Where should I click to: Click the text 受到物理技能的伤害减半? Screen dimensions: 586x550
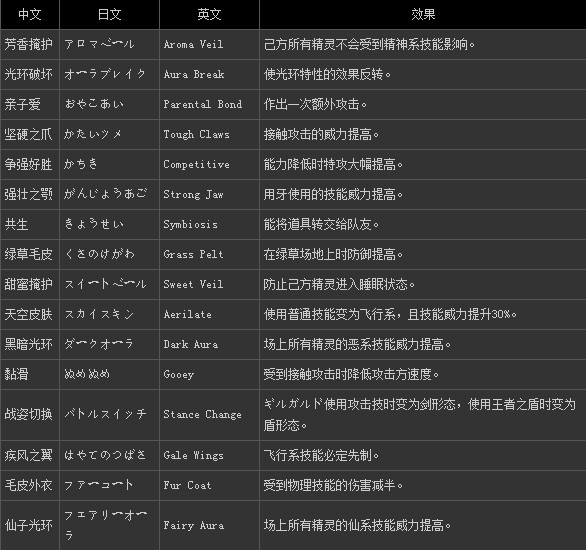tap(333, 485)
